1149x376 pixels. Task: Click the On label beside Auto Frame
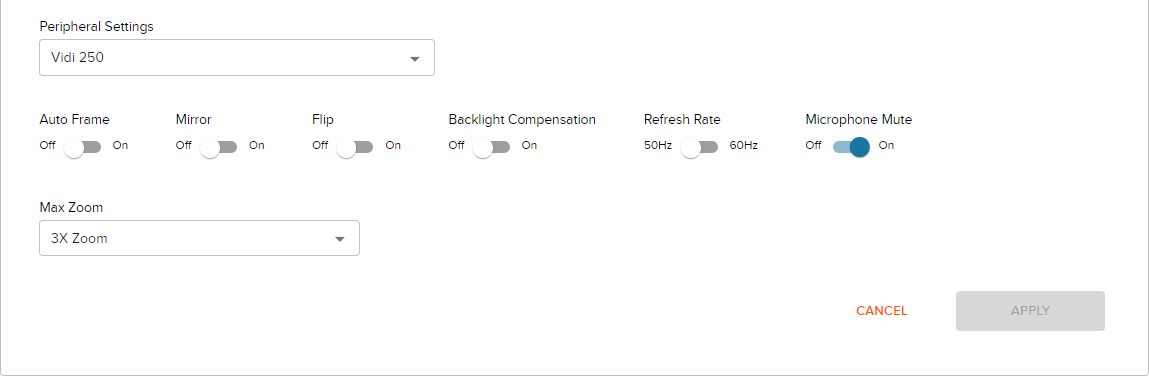(x=120, y=145)
